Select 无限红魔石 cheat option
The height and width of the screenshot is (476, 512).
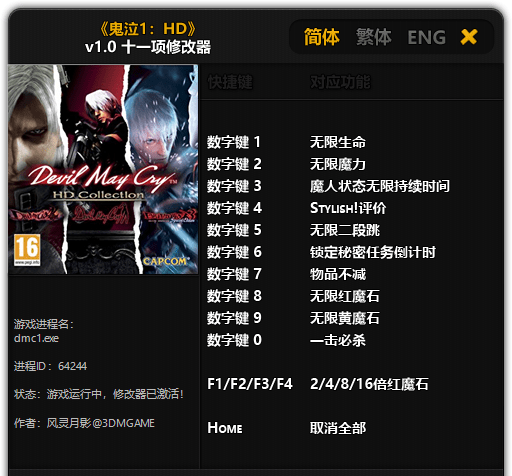coord(345,296)
